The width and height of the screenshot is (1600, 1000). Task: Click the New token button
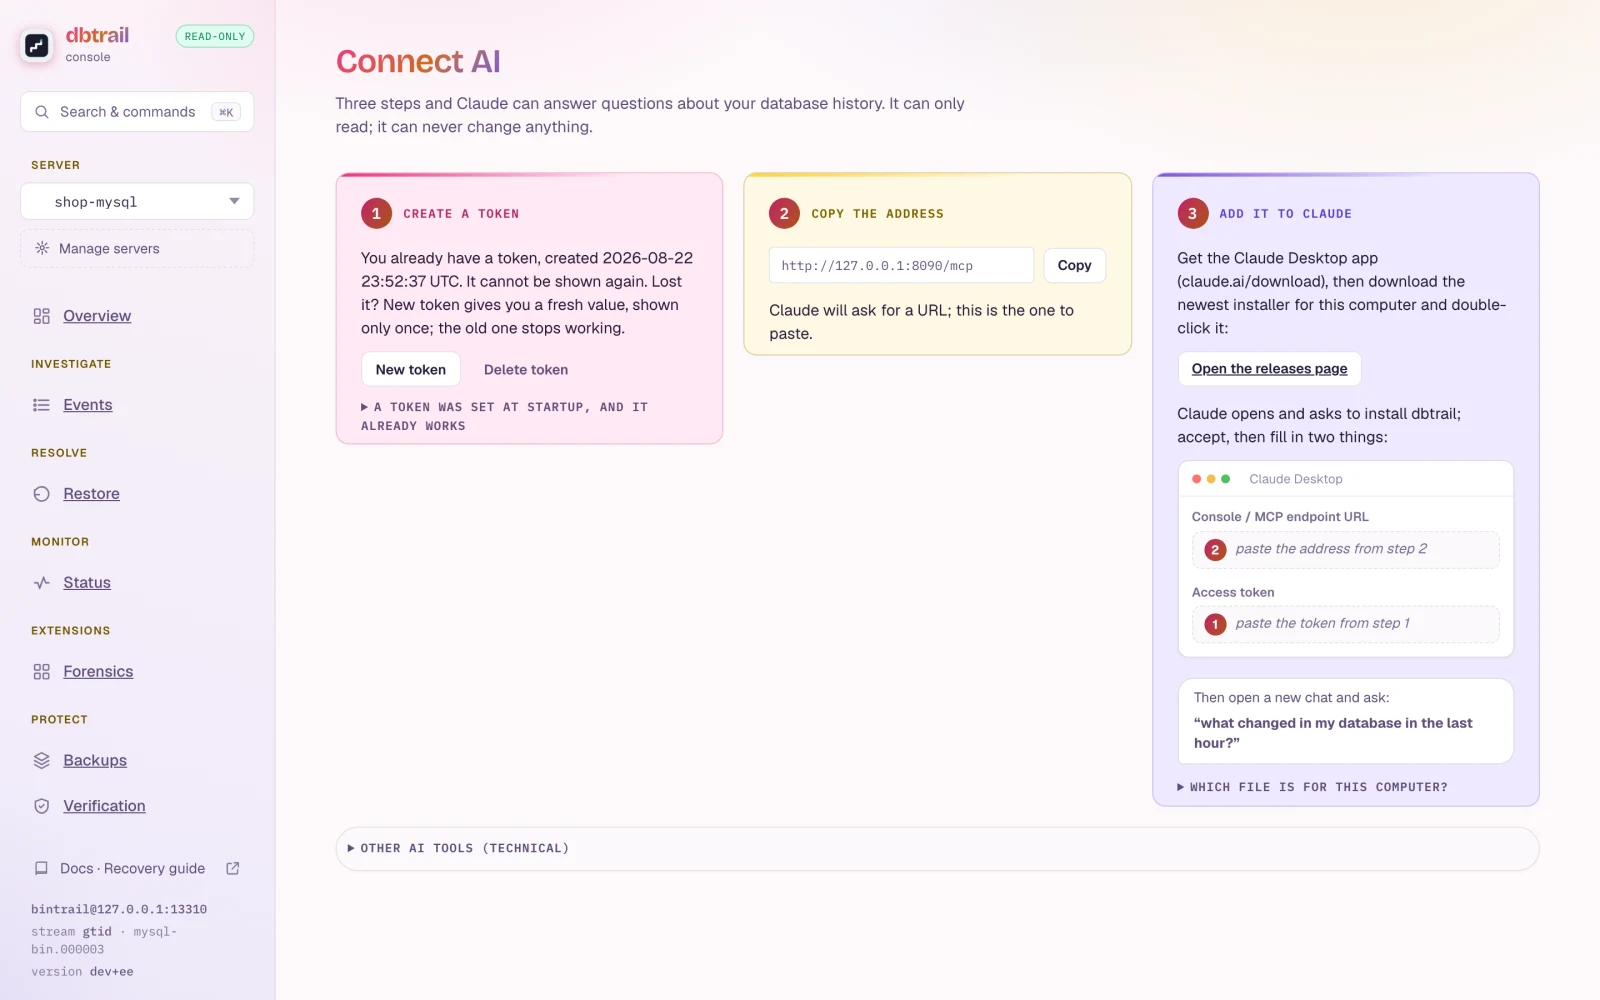[411, 369]
